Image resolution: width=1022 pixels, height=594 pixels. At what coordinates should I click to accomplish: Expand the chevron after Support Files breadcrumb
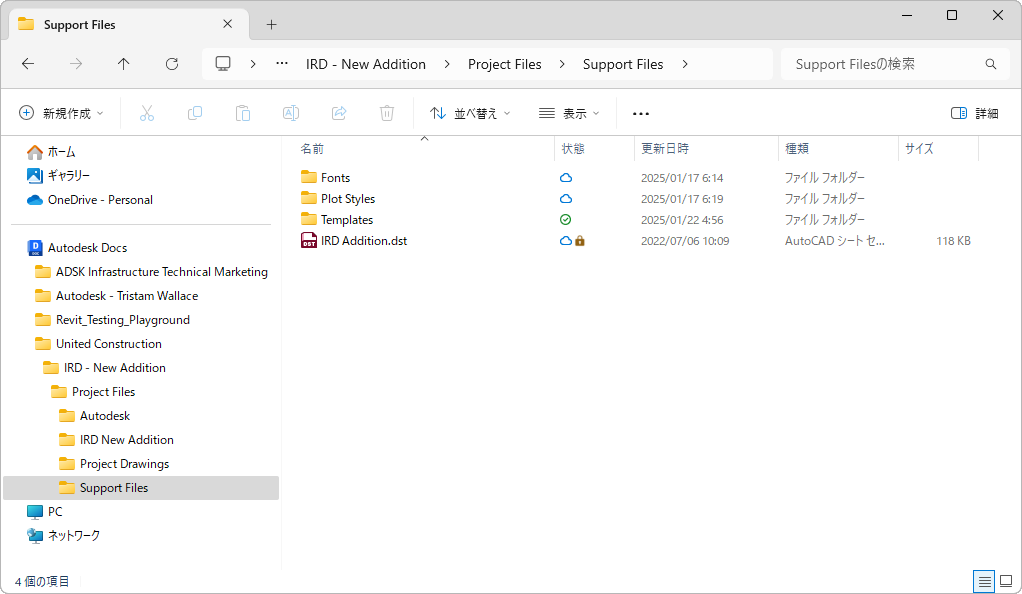point(684,64)
